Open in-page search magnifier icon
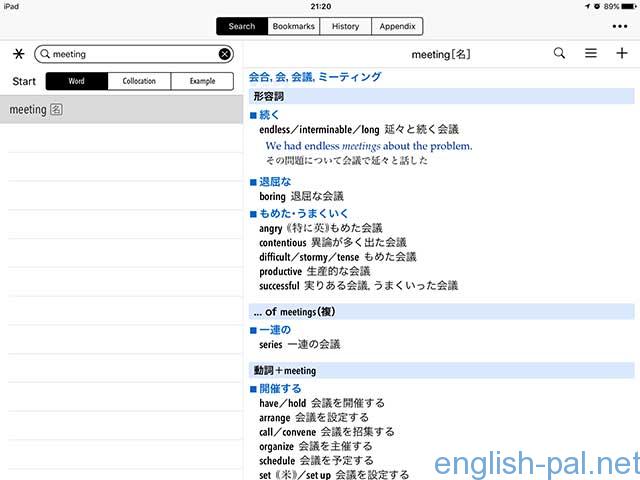The image size is (640, 480). tap(560, 54)
